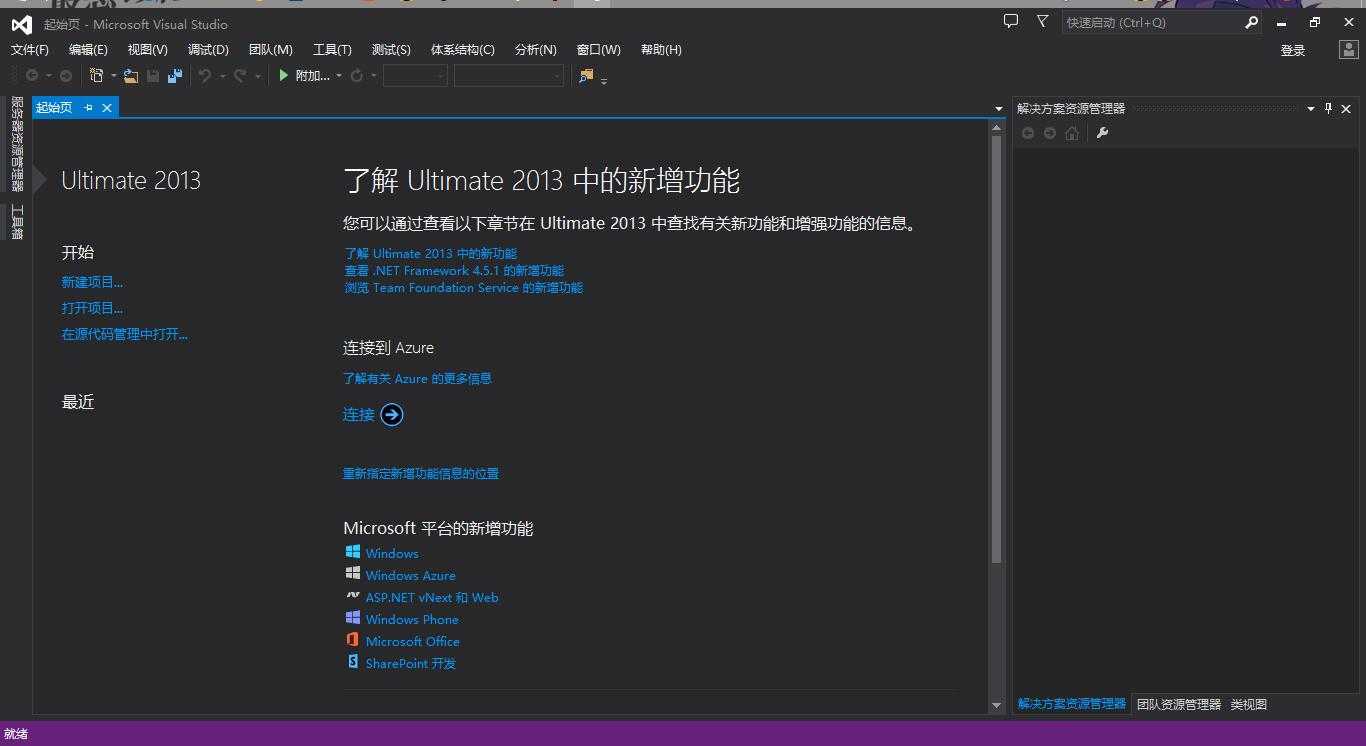Open the 分析(N) menu
Image resolution: width=1366 pixels, height=746 pixels.
click(535, 49)
